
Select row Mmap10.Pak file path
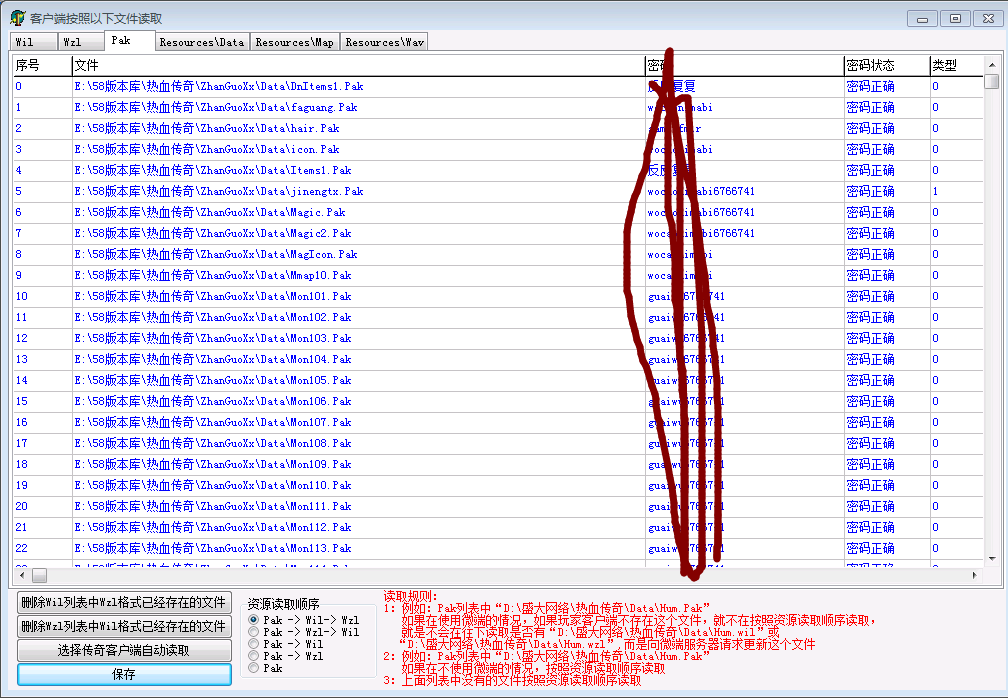point(213,275)
